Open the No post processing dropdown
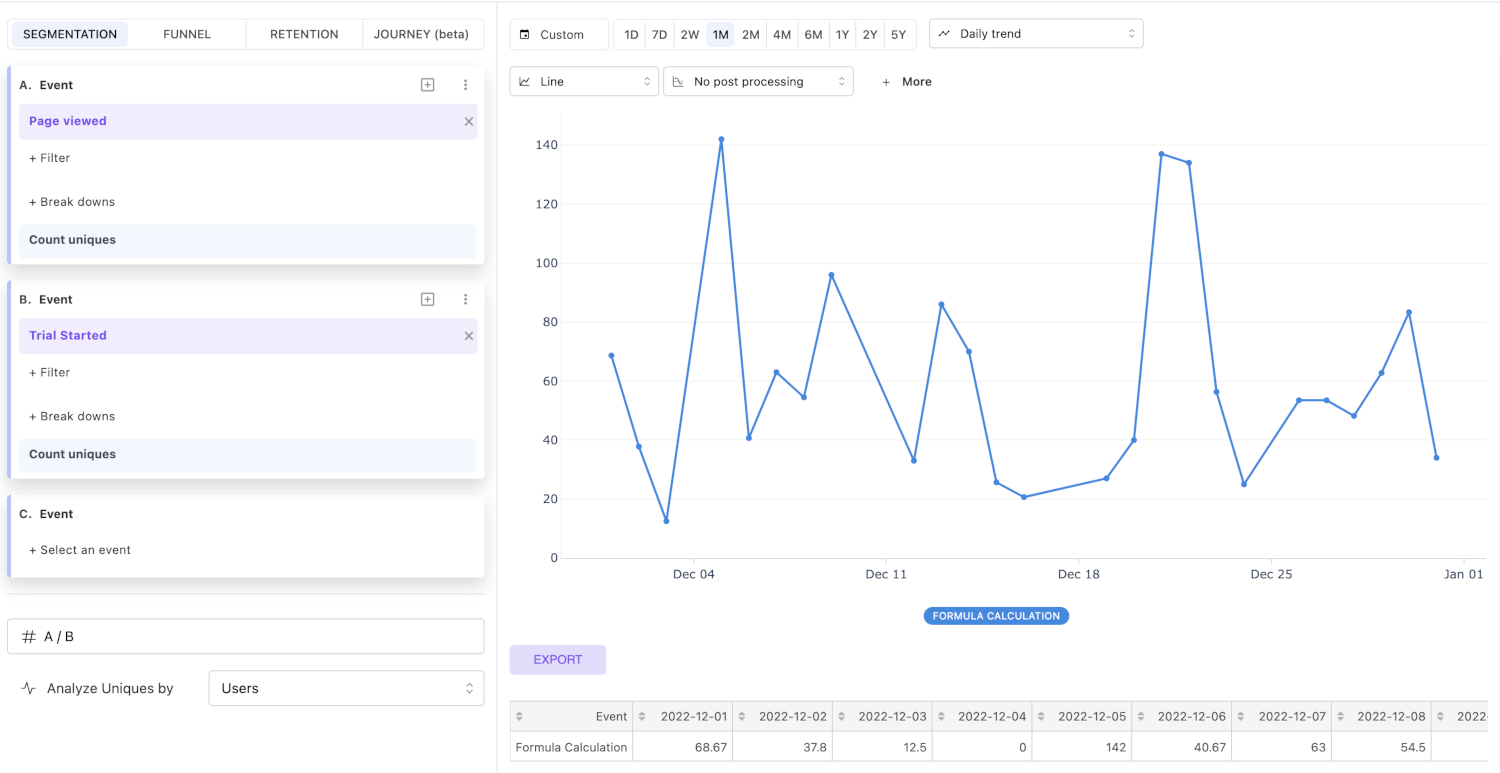Image resolution: width=1500 pixels, height=773 pixels. click(758, 82)
